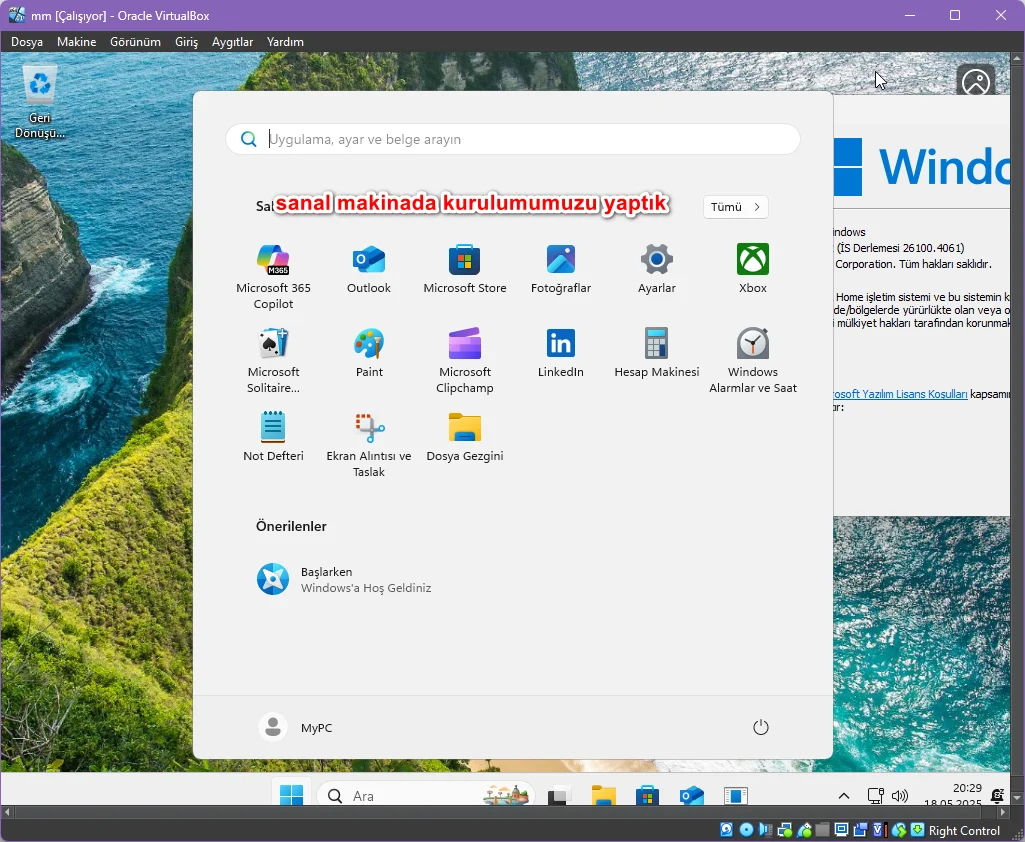
Task: Click VirtualBox shared folders indicator
Action: tap(822, 830)
